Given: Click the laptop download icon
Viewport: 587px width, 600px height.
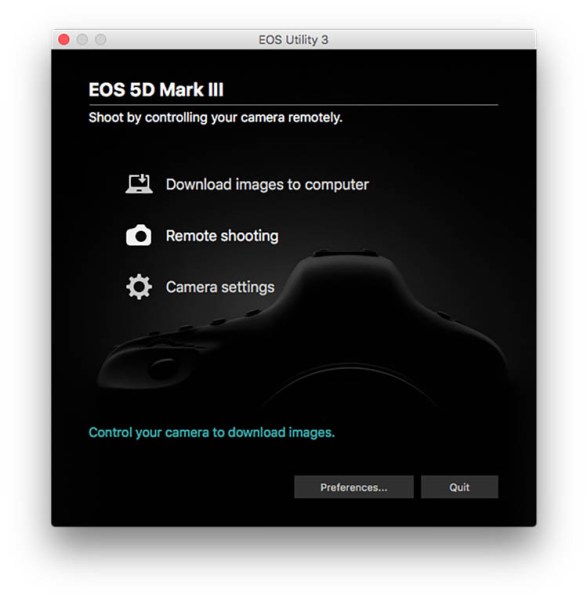Looking at the screenshot, I should (x=139, y=184).
